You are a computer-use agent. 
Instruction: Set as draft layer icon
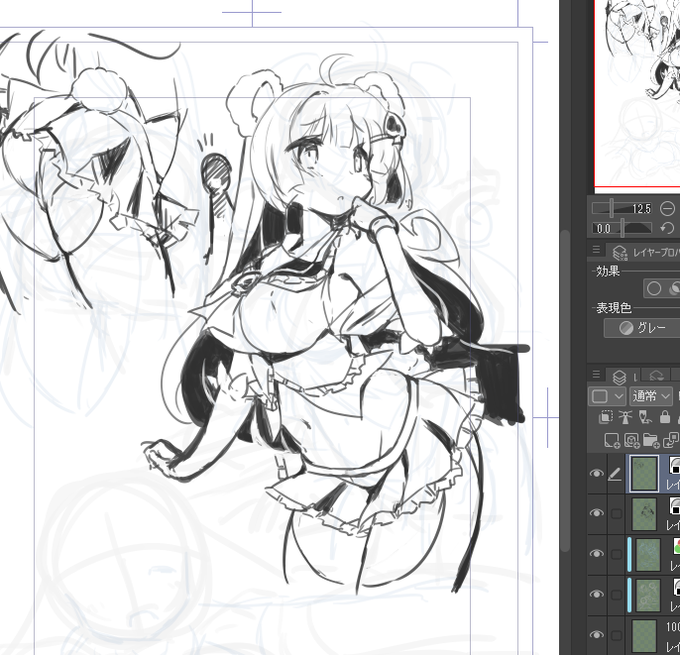(x=645, y=417)
